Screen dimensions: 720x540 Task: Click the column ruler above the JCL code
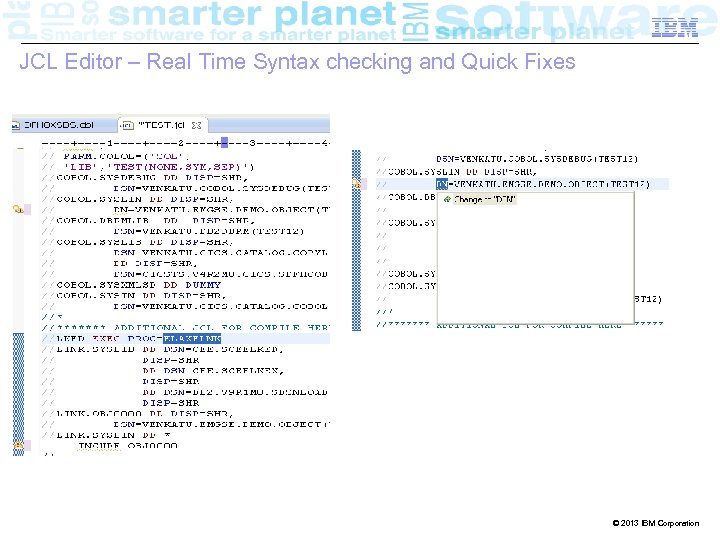(186, 143)
